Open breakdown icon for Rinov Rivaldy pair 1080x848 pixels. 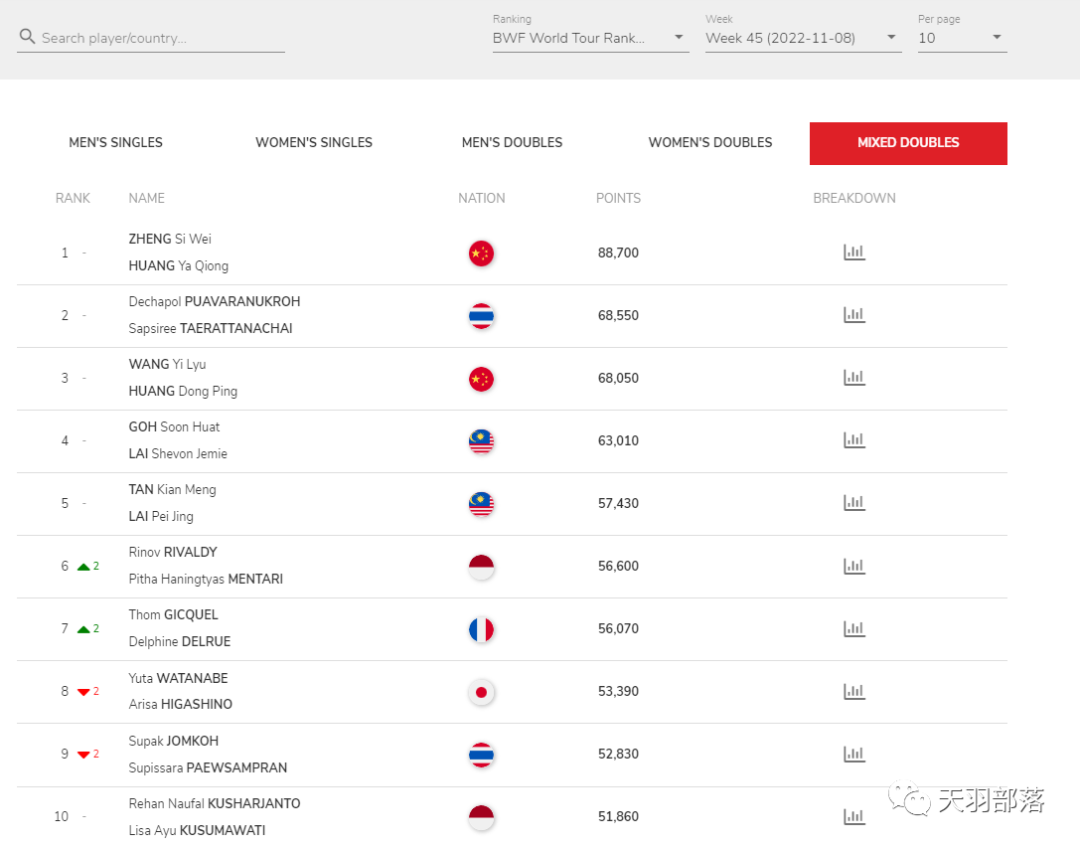(x=854, y=566)
